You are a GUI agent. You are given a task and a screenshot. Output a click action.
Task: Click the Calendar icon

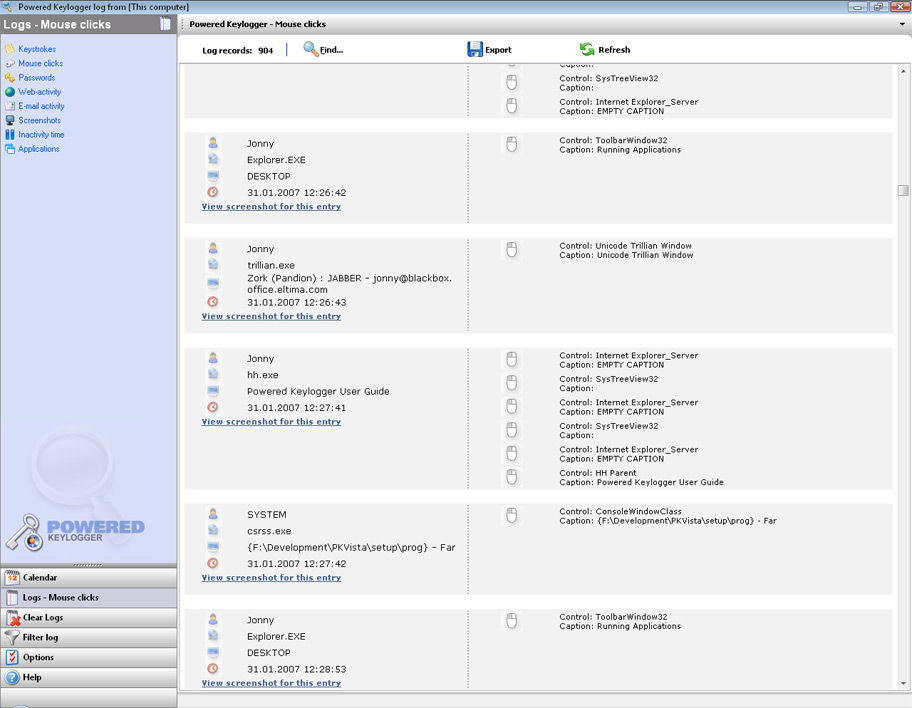(12, 578)
